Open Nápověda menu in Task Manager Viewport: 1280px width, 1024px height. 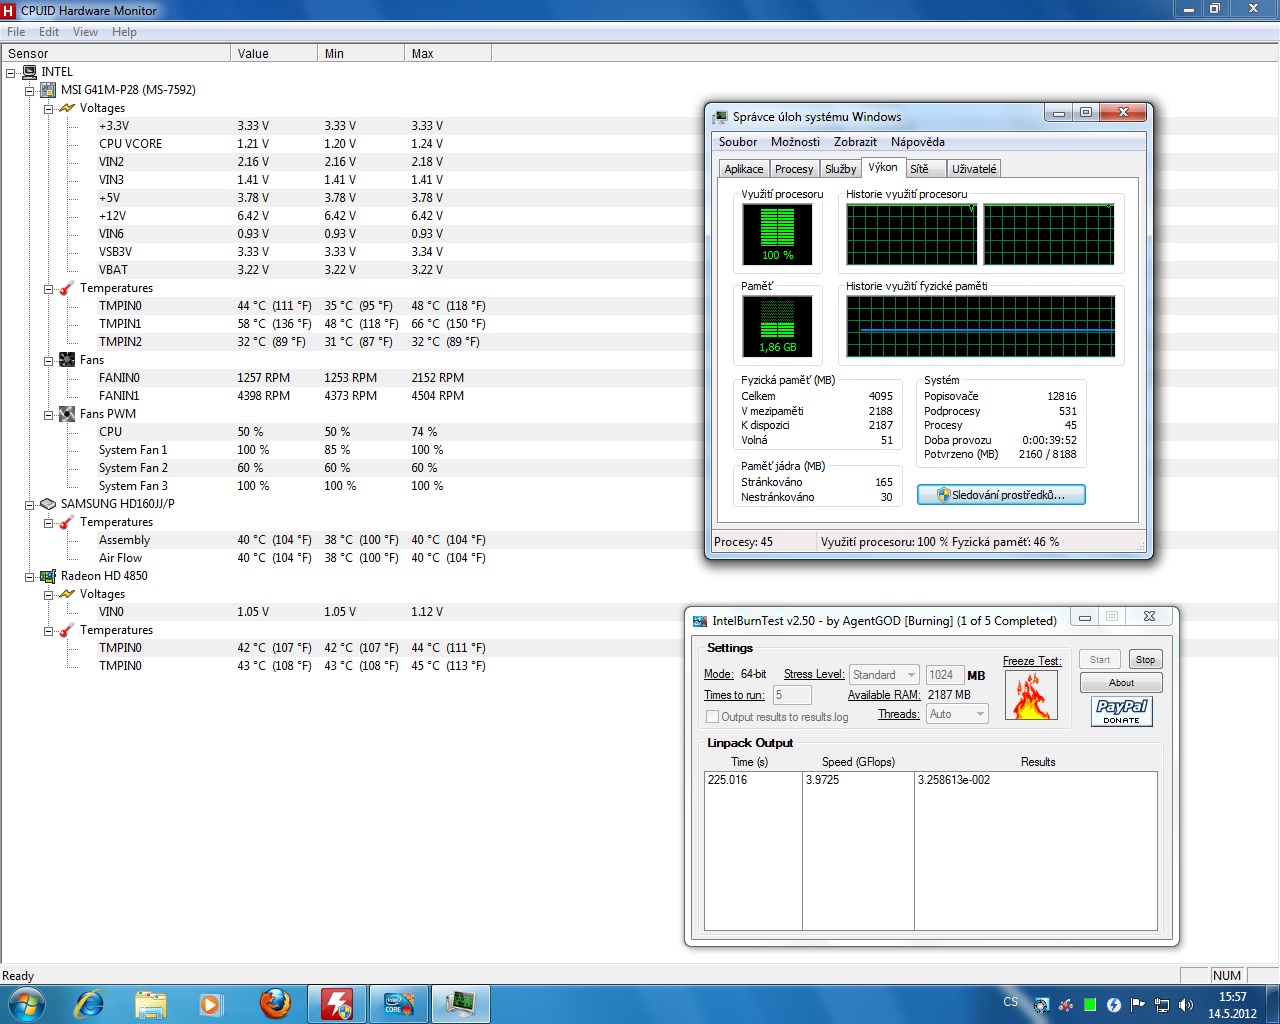coord(918,142)
